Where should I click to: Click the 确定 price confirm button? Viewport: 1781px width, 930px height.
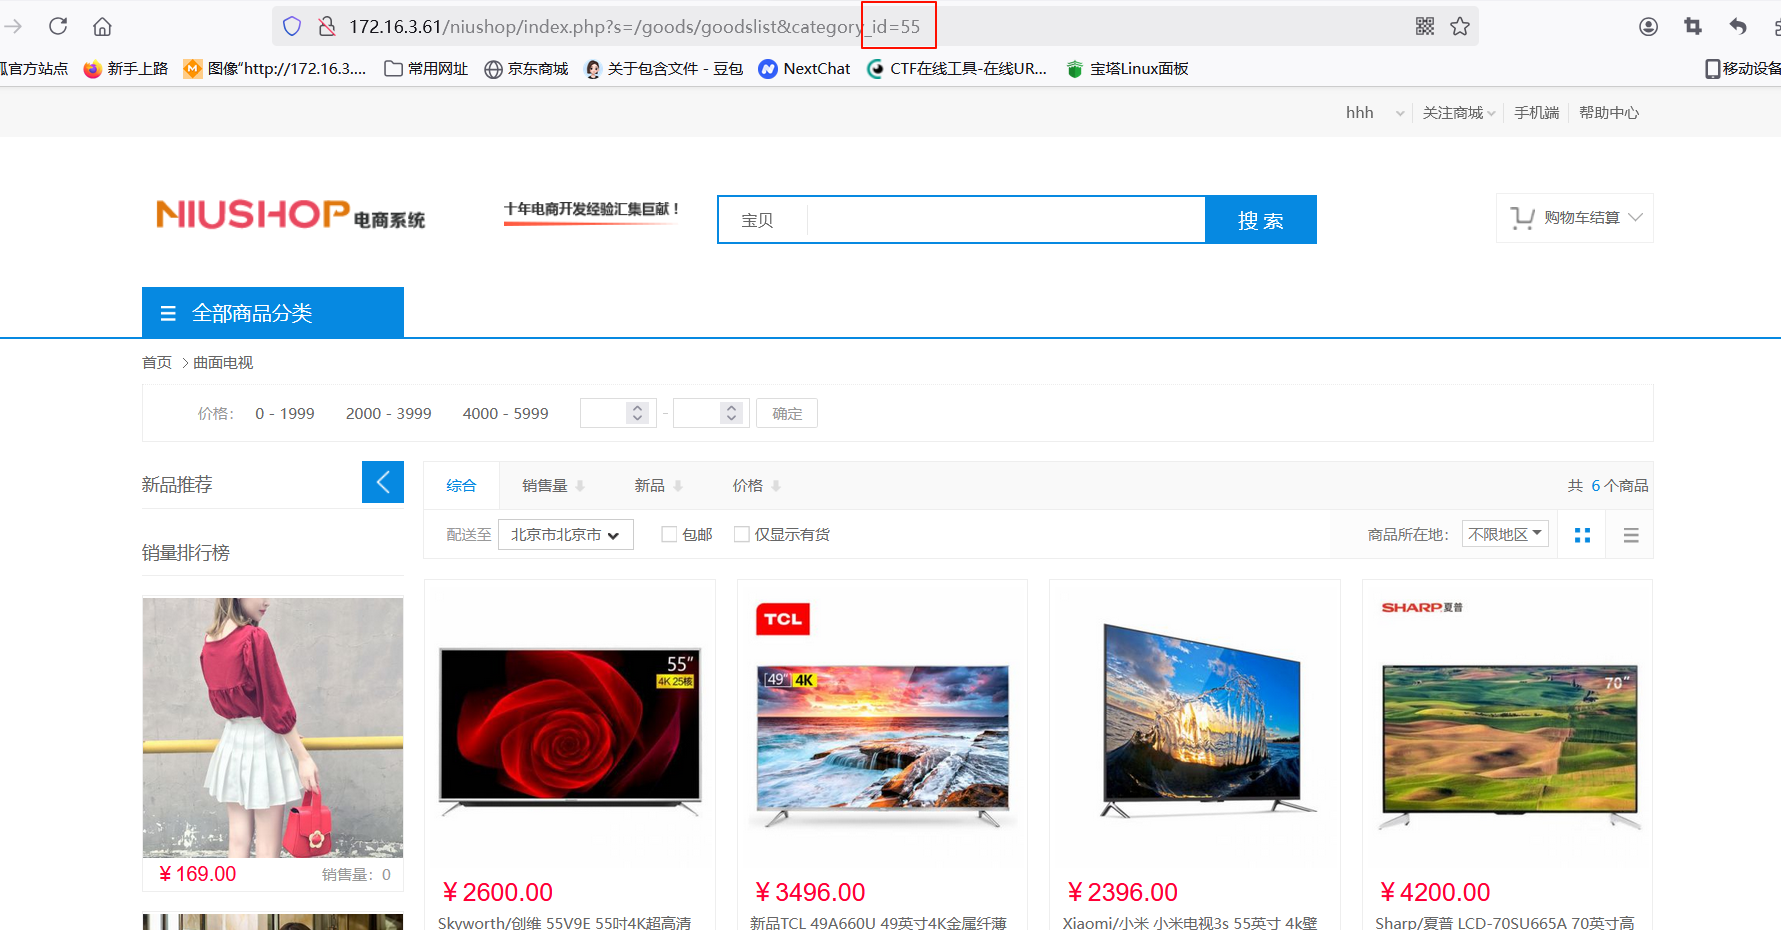pyautogui.click(x=787, y=413)
